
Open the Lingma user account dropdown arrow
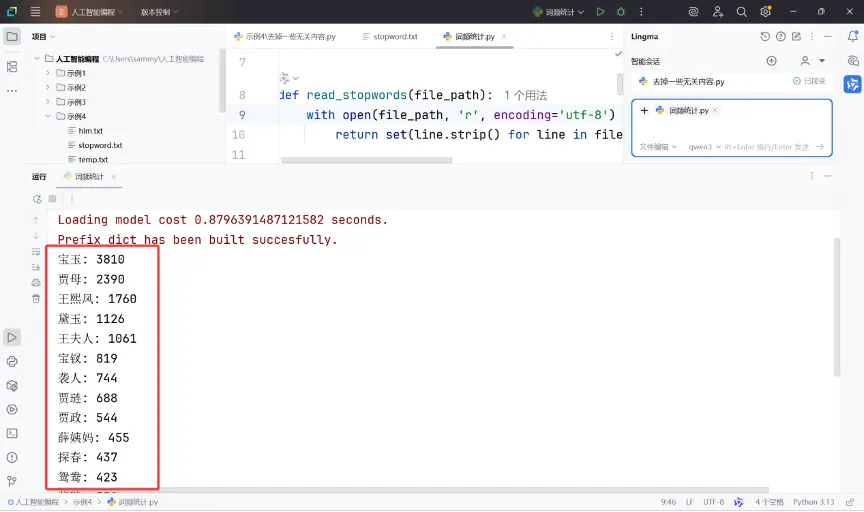point(822,61)
